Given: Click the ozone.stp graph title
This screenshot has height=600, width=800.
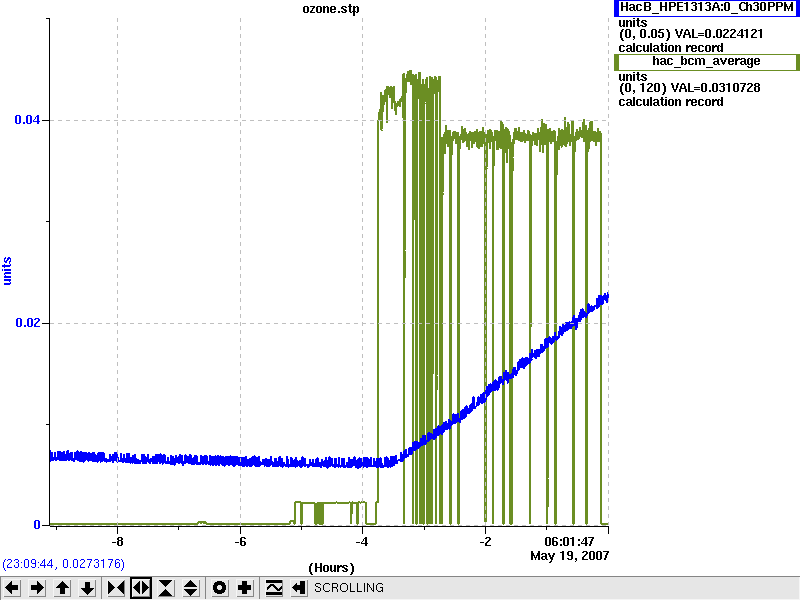Looking at the screenshot, I should (331, 9).
